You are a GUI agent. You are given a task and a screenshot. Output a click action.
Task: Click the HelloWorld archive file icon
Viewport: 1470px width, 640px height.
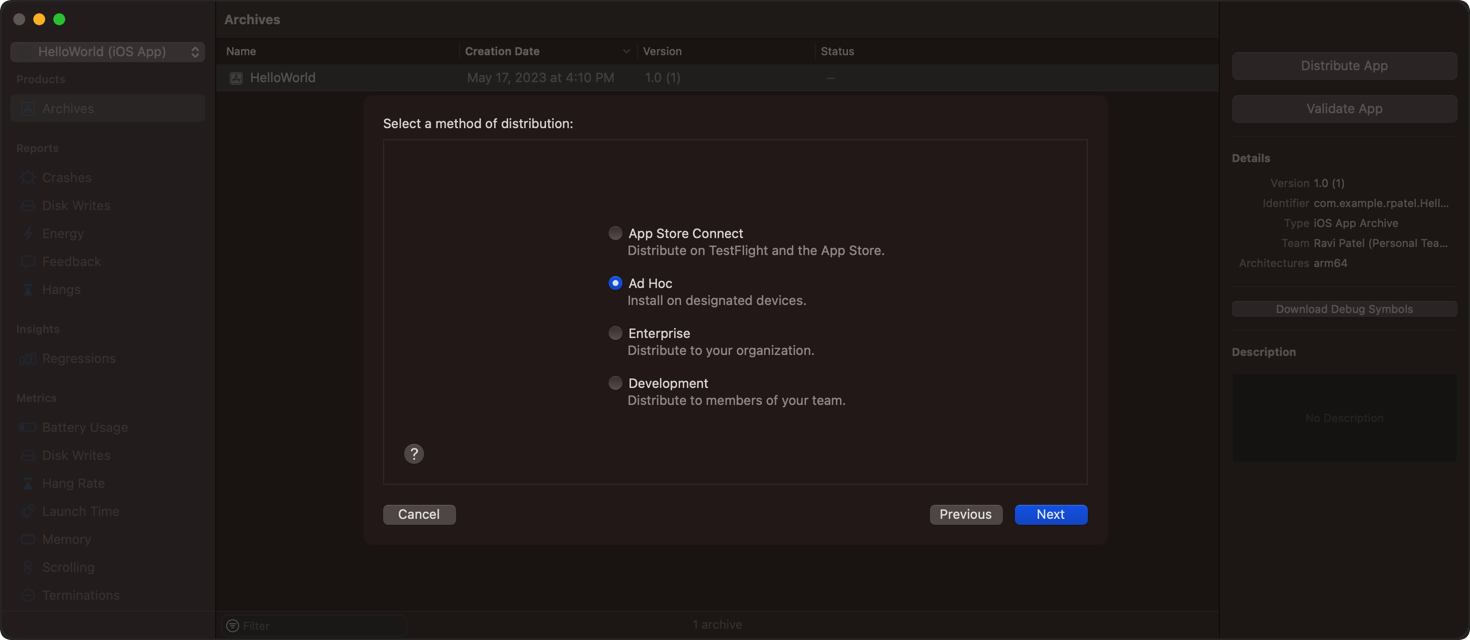(236, 78)
